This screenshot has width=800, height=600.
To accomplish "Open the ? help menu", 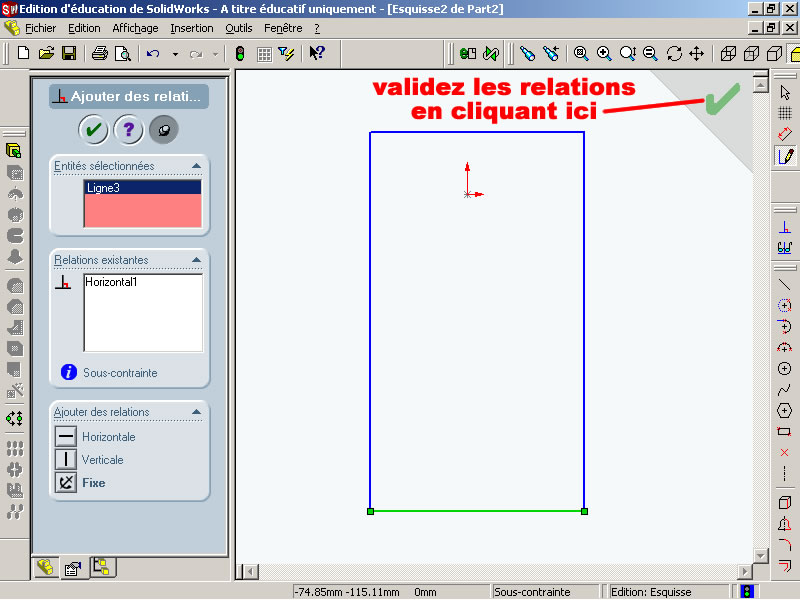I will (317, 28).
